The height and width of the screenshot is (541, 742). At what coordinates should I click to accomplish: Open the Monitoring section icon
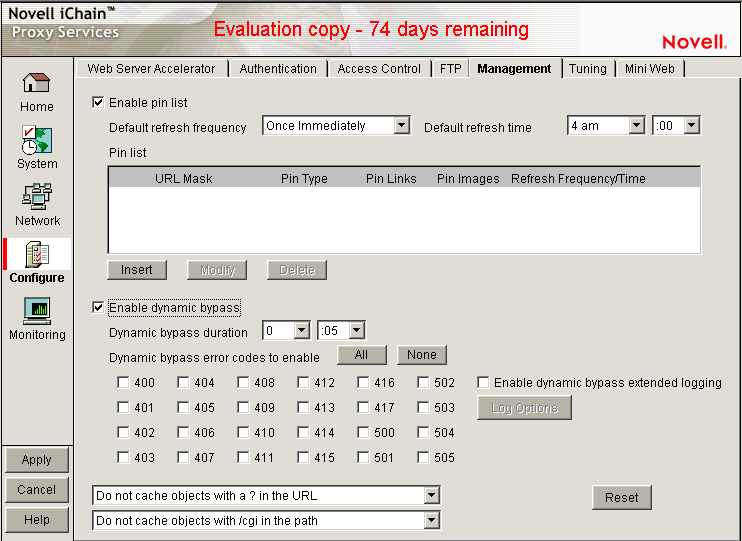(x=36, y=310)
